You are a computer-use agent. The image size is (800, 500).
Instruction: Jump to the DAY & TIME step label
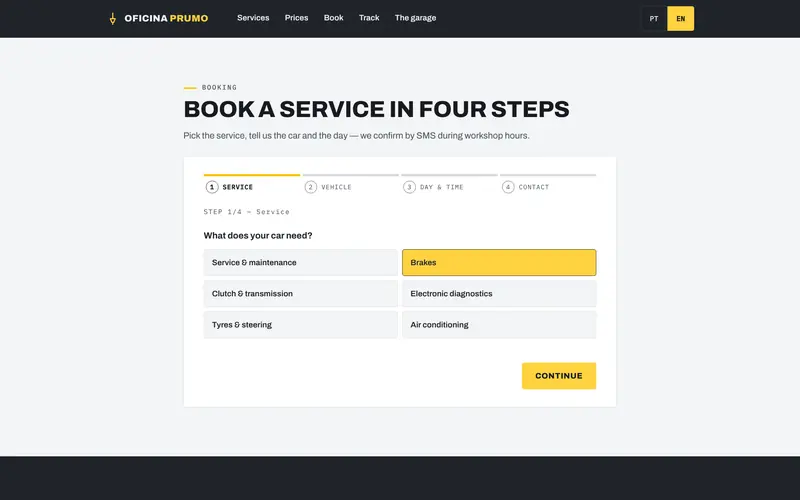click(x=442, y=187)
